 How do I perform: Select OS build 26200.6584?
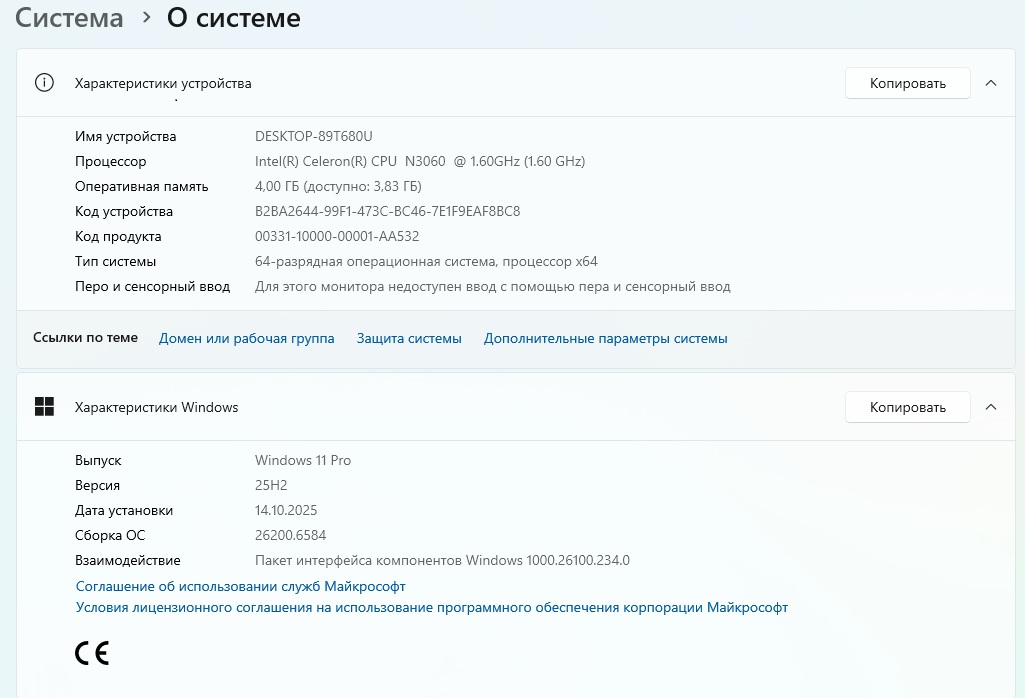tap(290, 535)
